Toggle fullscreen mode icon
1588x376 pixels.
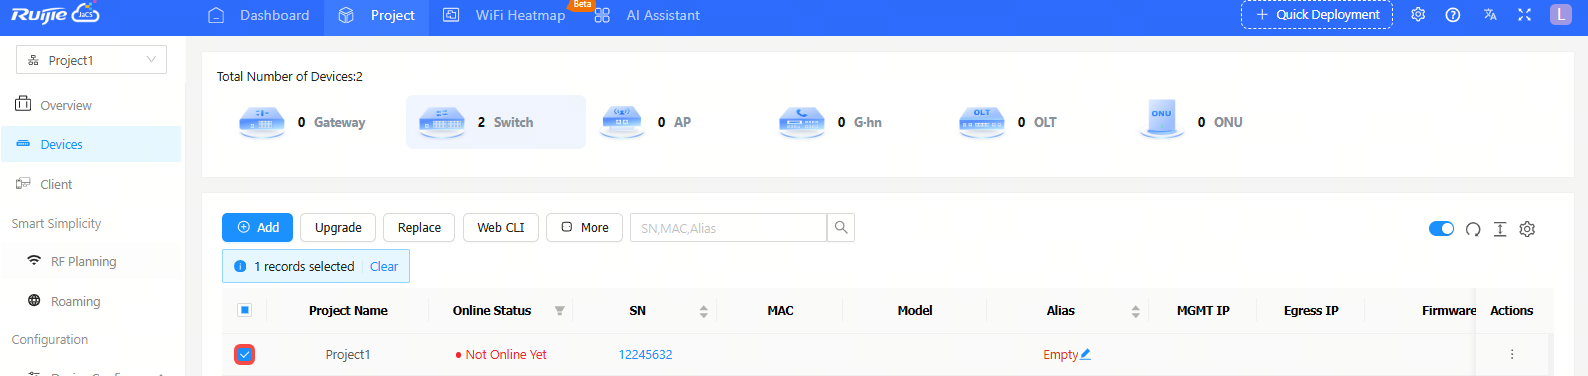tap(1524, 15)
